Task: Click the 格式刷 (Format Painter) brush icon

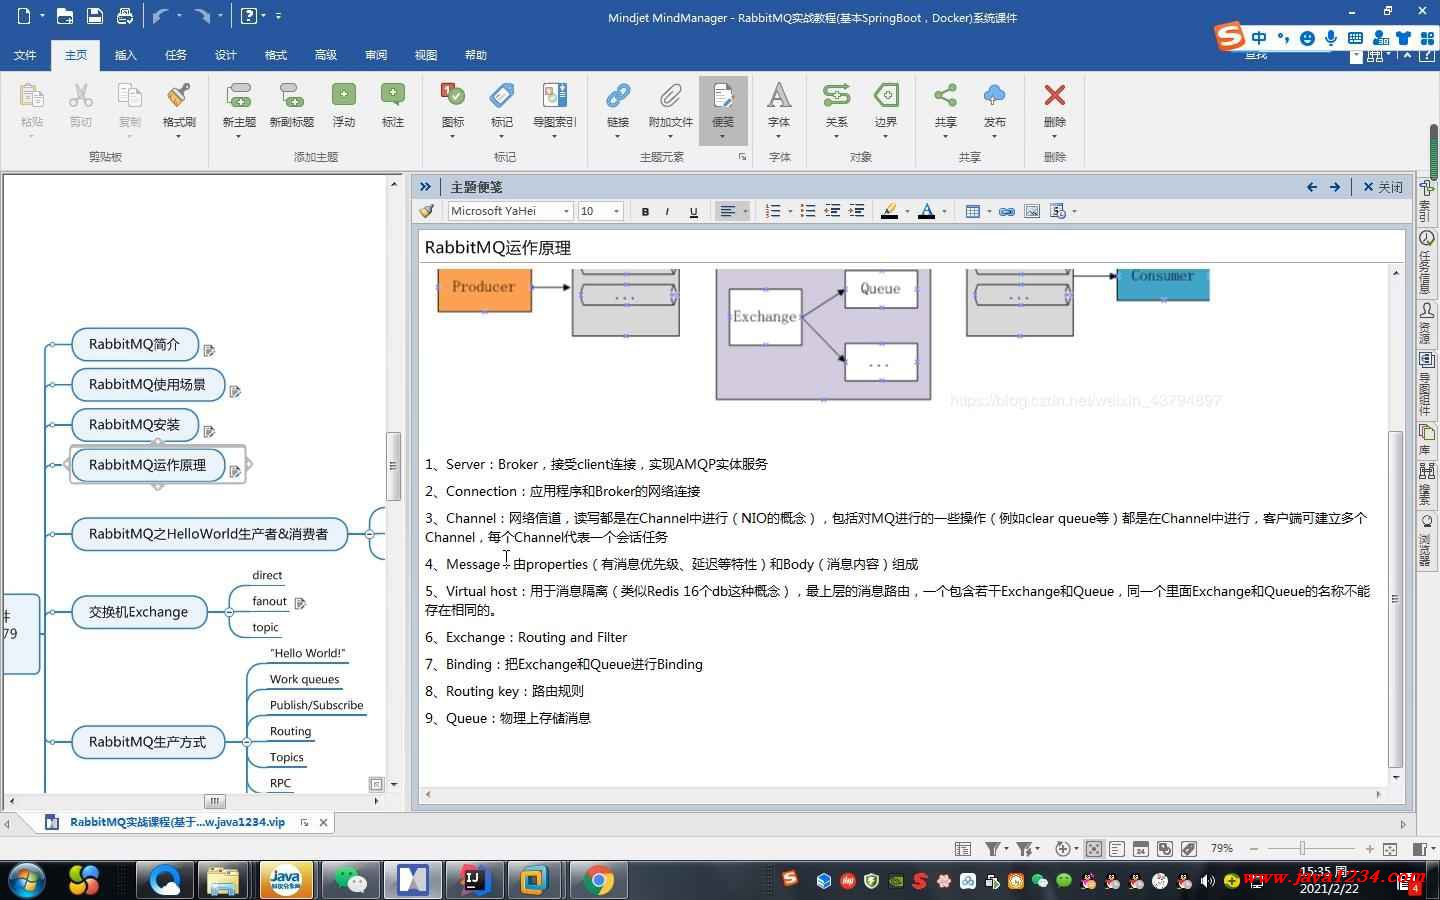Action: pyautogui.click(x=179, y=96)
